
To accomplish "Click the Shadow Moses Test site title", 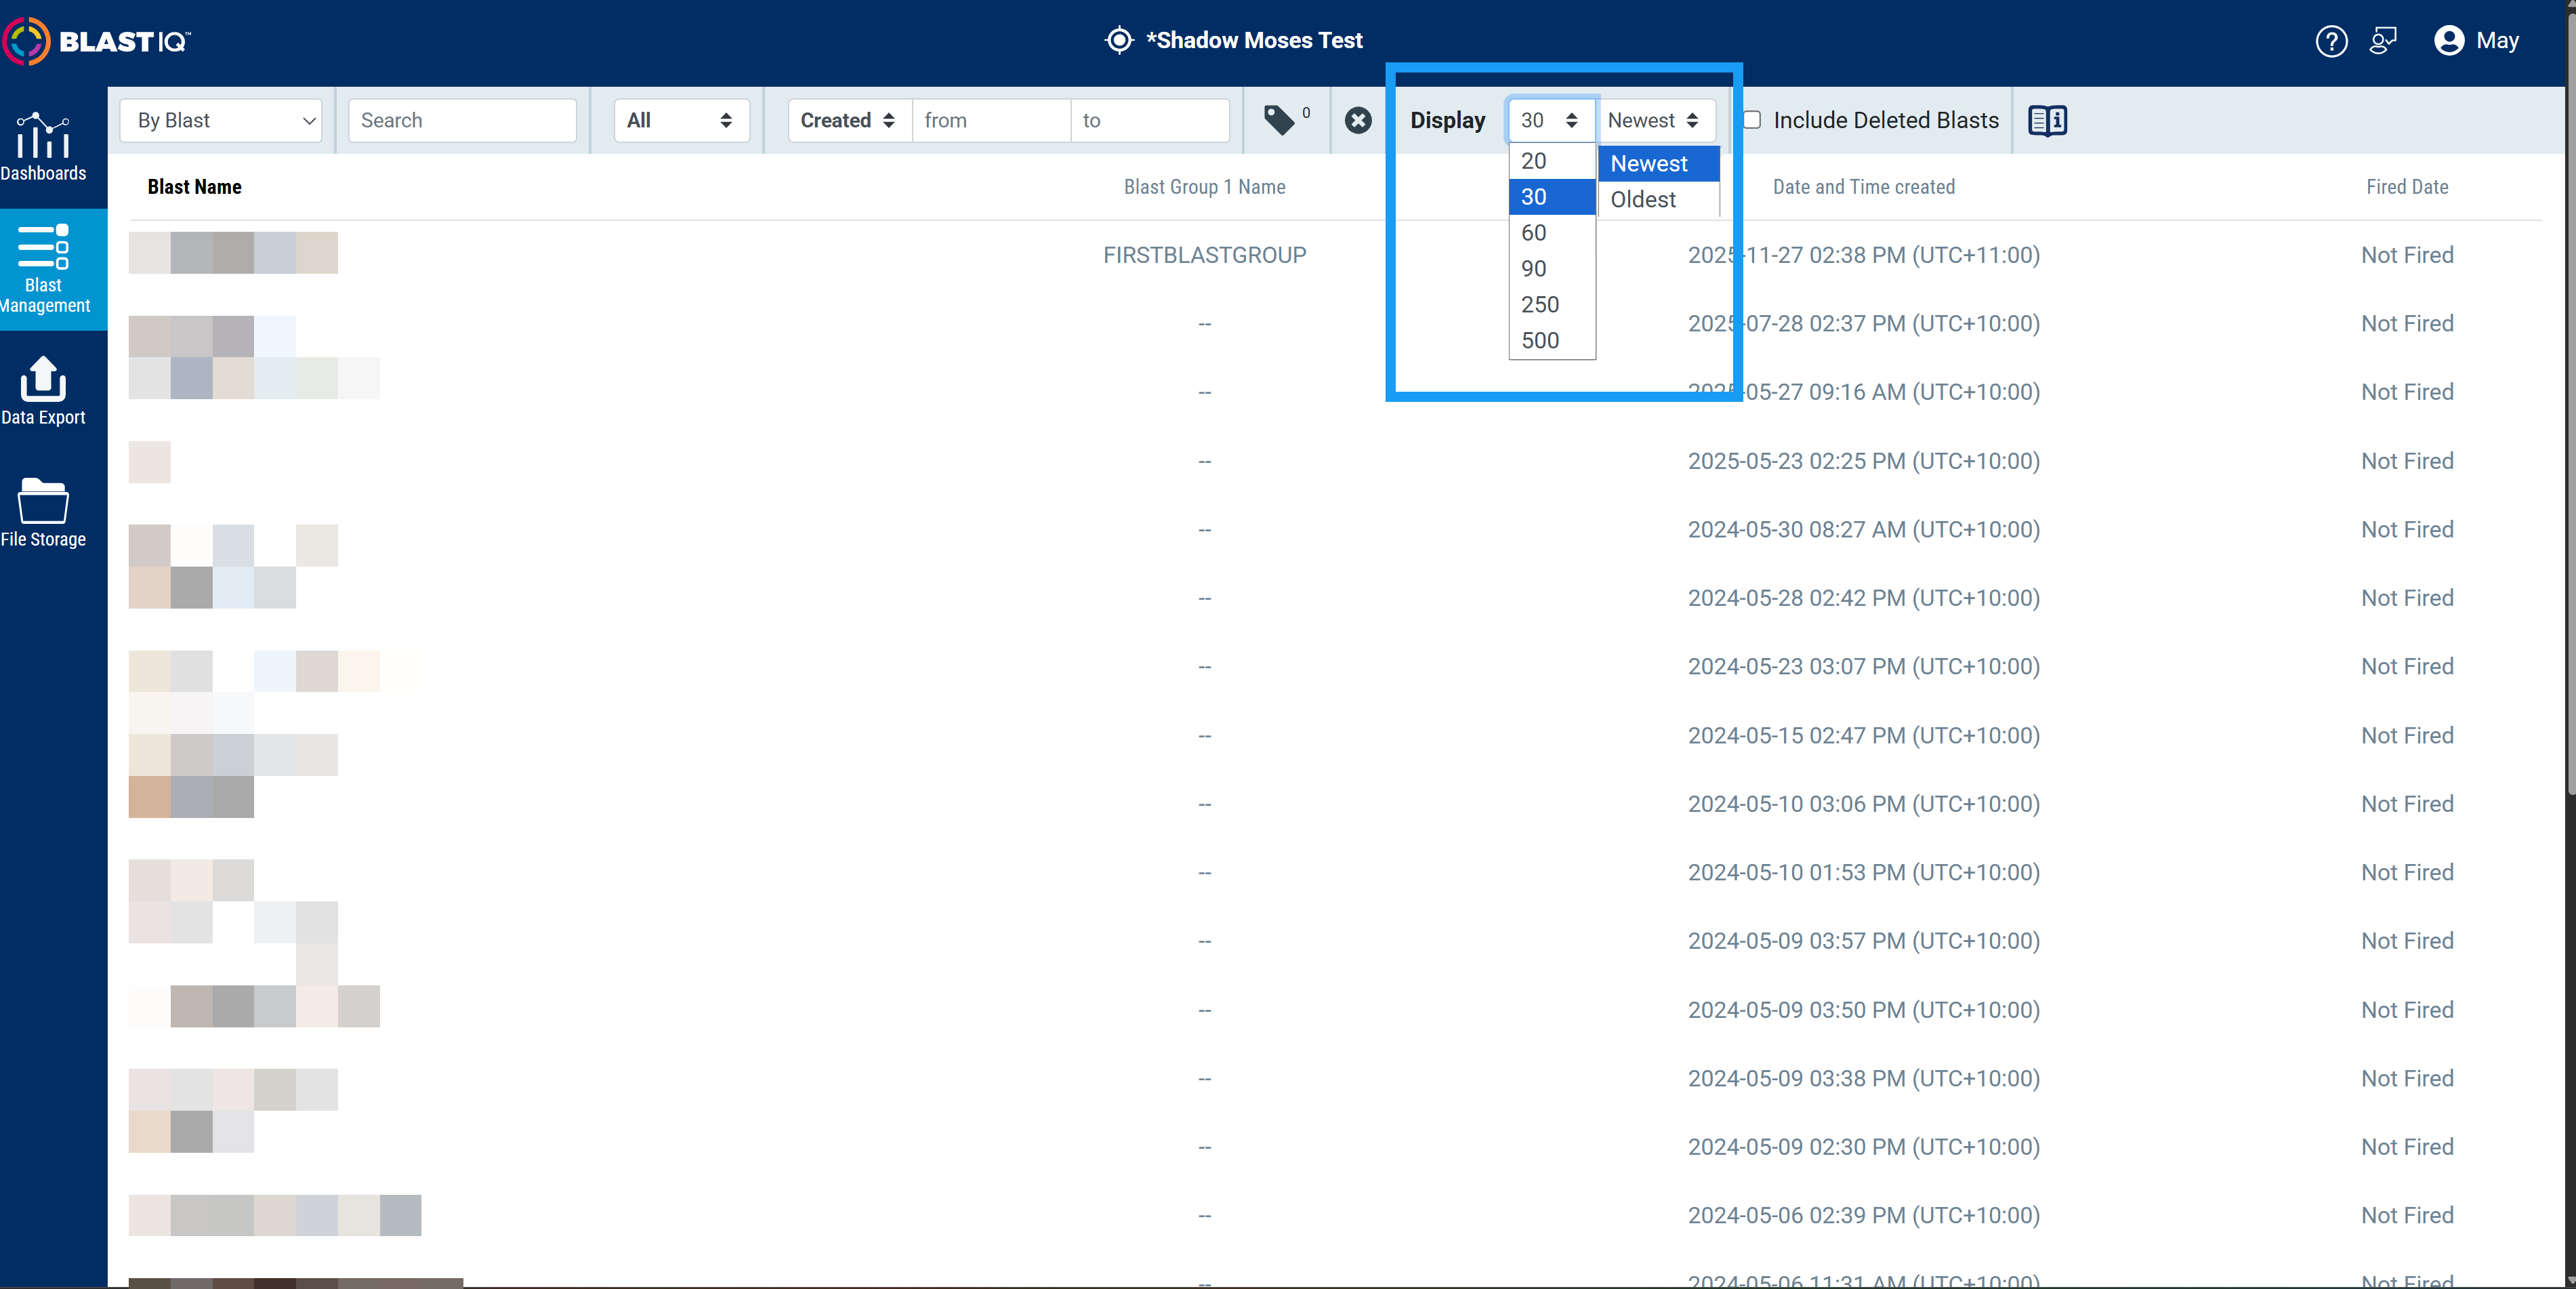I will (x=1254, y=40).
